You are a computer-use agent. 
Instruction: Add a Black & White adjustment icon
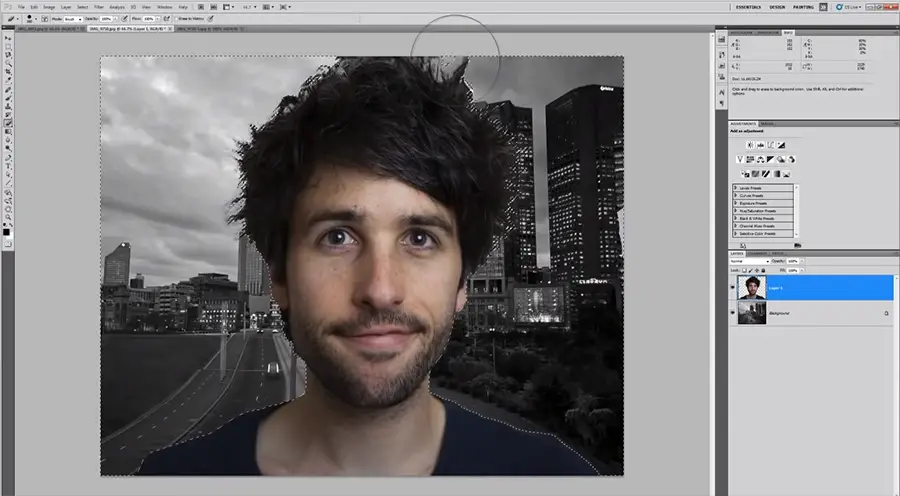(770, 160)
